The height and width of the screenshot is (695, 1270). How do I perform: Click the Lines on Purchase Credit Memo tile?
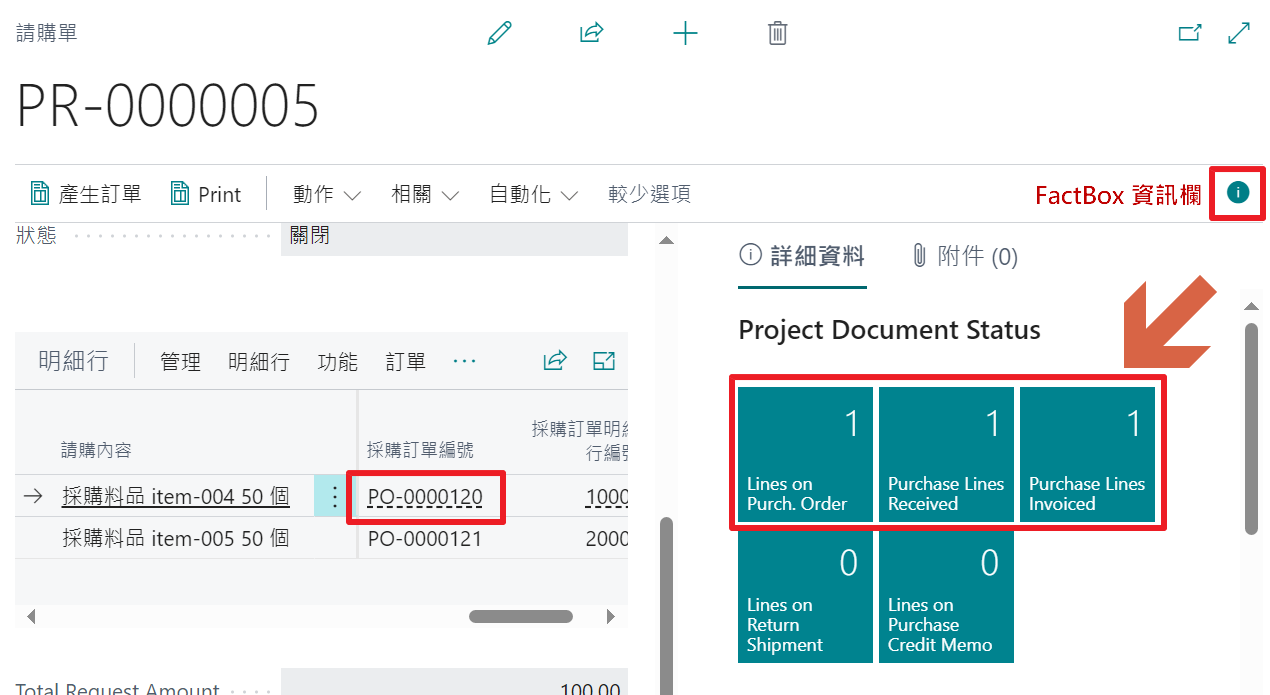pyautogui.click(x=947, y=595)
